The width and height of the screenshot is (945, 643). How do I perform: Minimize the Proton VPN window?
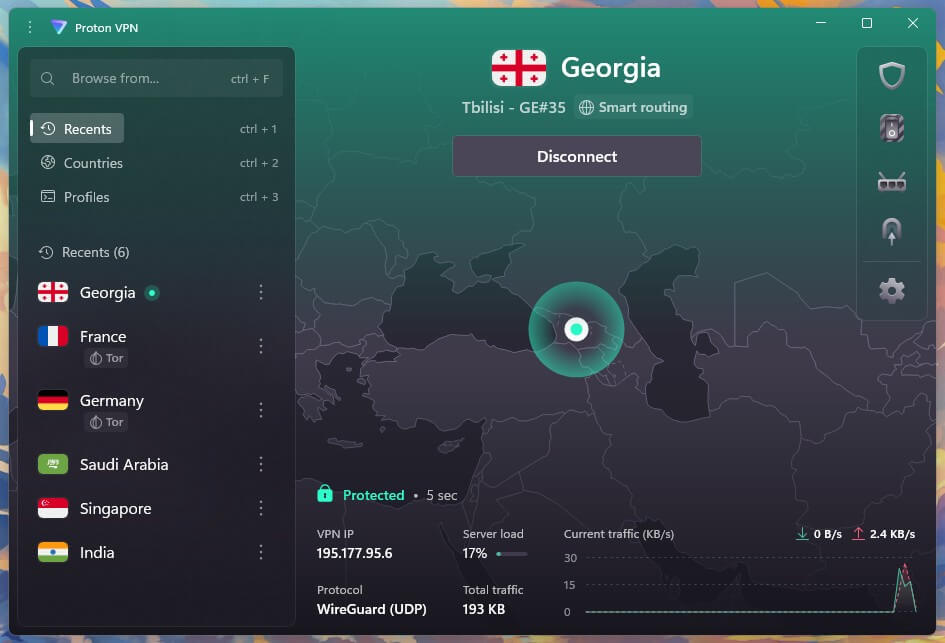820,23
